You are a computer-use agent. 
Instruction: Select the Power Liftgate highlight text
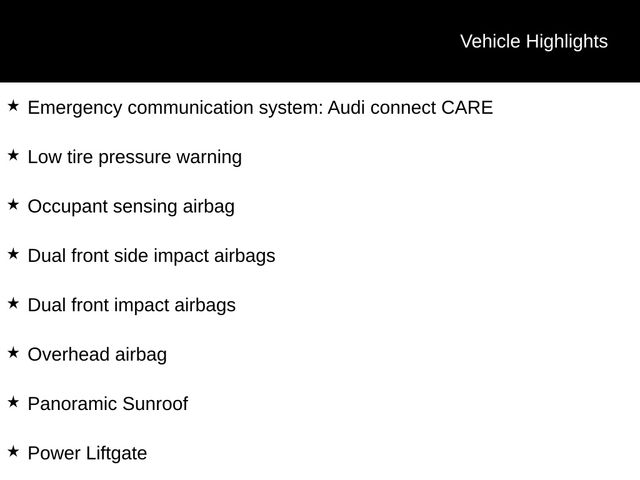point(87,453)
